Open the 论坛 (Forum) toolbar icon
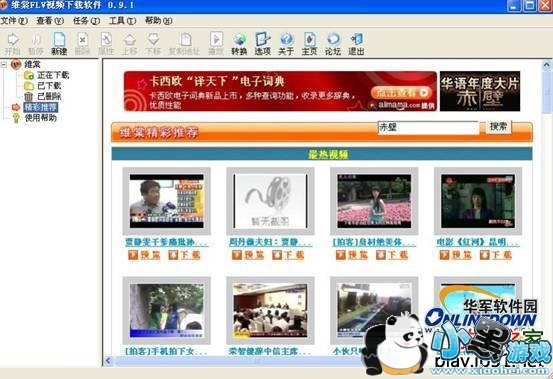This screenshot has height=379, width=553. [333, 44]
